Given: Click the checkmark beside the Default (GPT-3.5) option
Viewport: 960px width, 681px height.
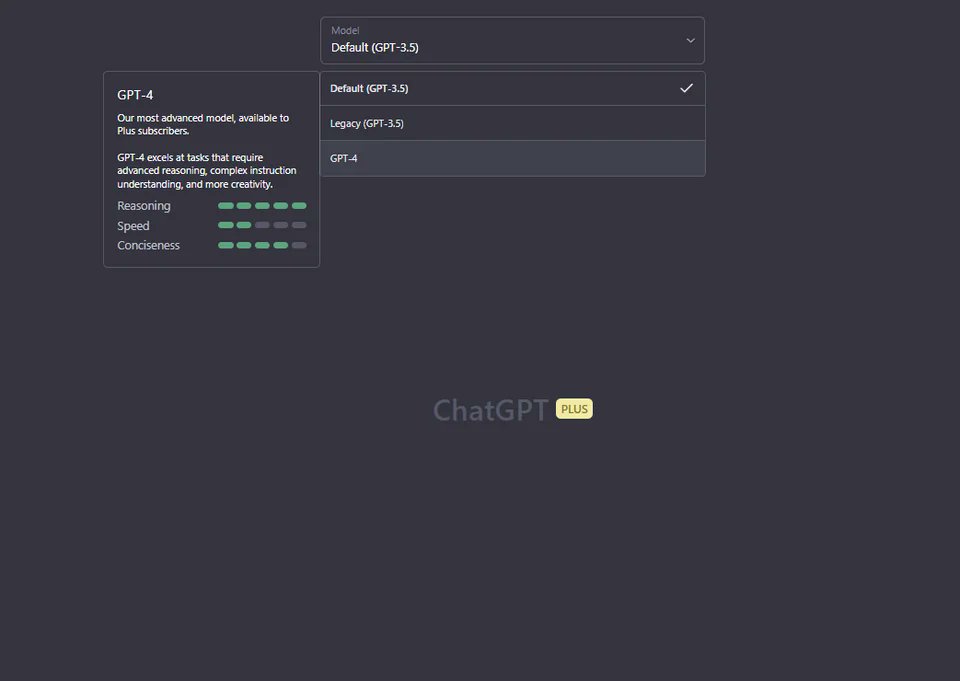Looking at the screenshot, I should (686, 88).
